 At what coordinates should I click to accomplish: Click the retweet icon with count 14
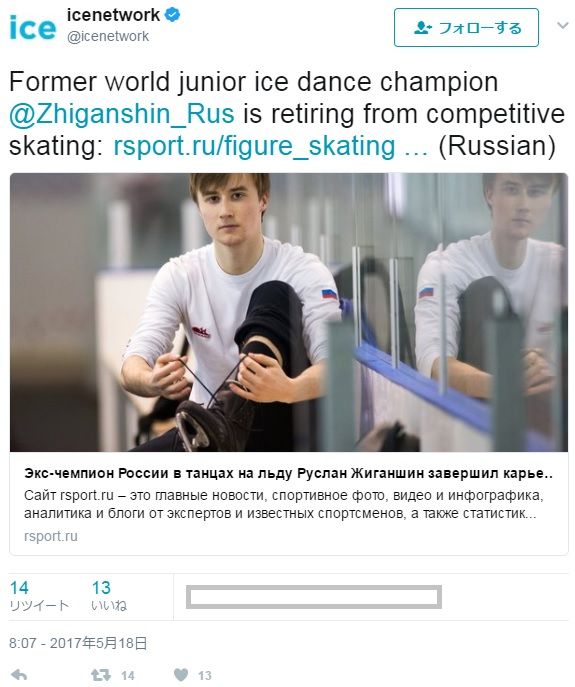click(100, 675)
